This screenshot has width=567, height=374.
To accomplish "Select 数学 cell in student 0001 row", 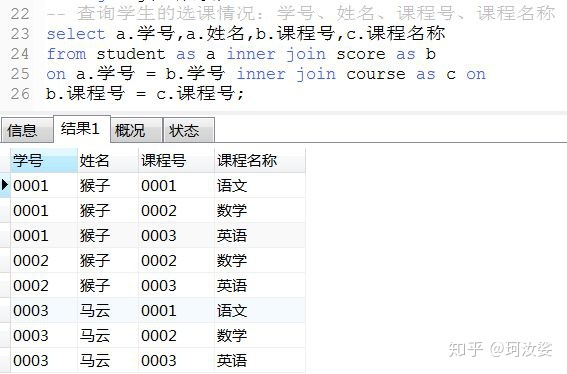I will [260, 211].
